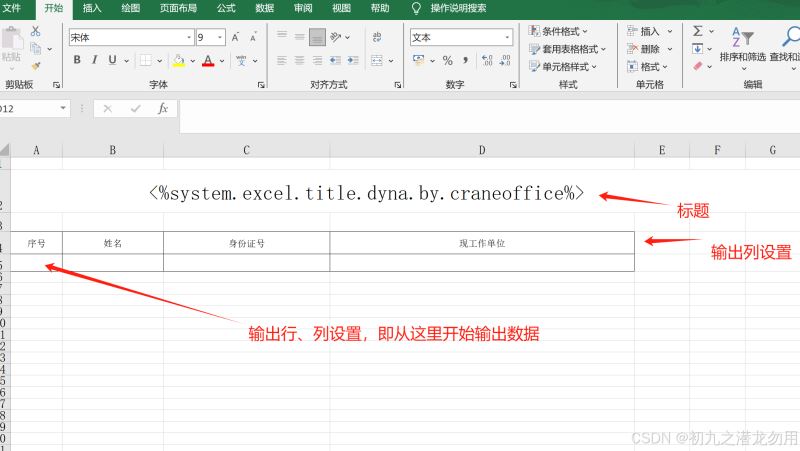
Task: Click the text orientation icon
Action: 336,37
